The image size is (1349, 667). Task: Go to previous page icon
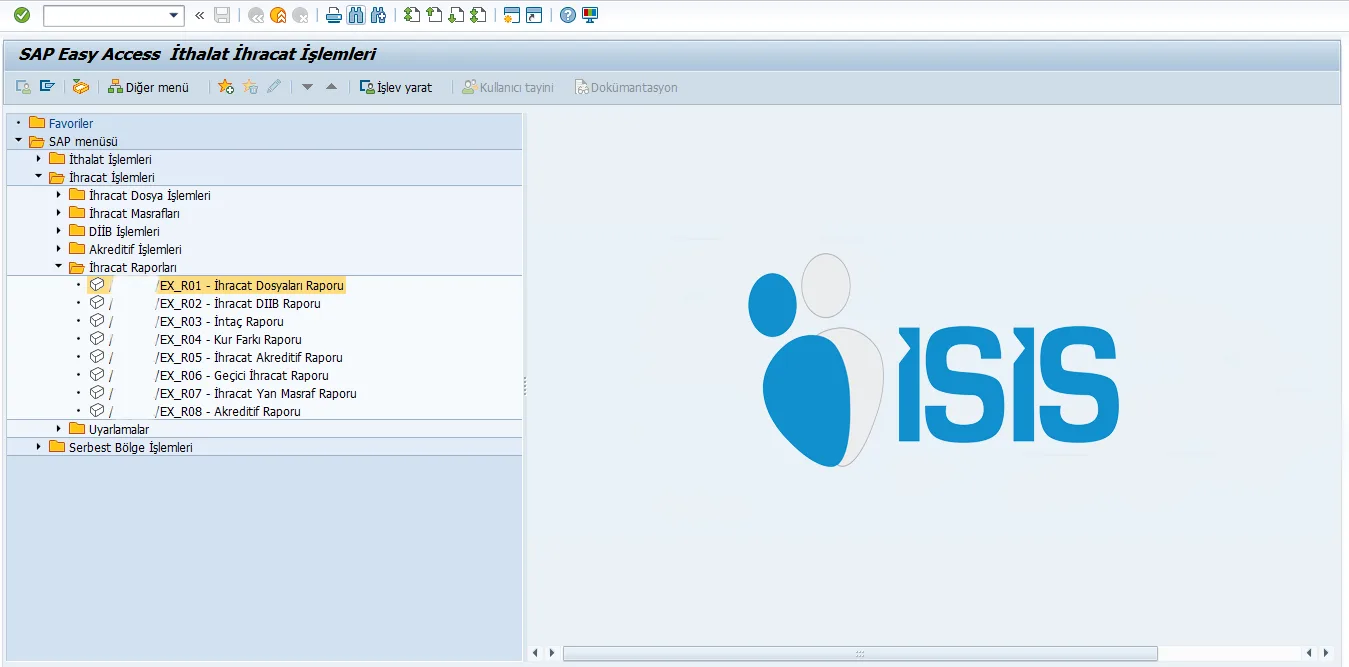(434, 15)
